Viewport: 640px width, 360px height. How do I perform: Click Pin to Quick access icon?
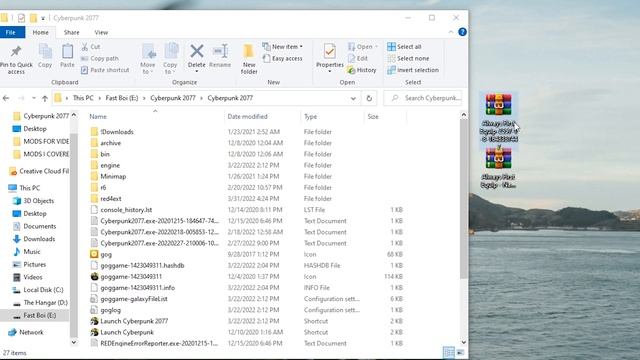pyautogui.click(x=16, y=51)
